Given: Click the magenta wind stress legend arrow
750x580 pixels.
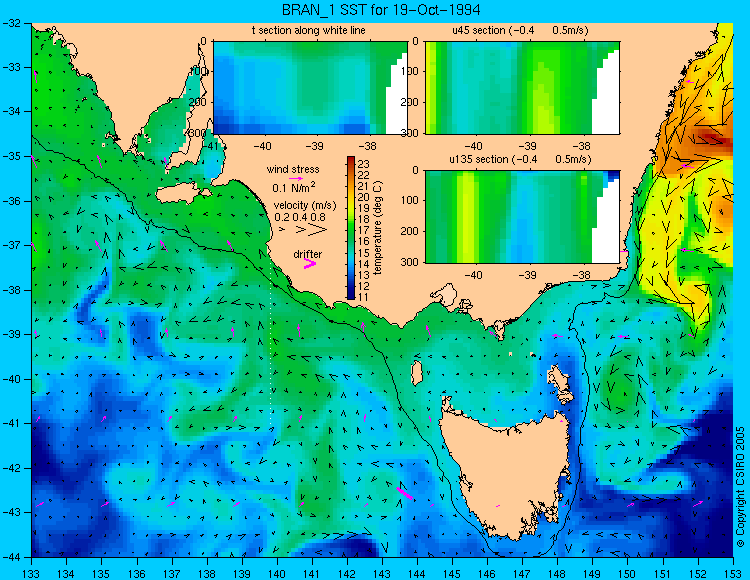Looking at the screenshot, I should (295, 178).
